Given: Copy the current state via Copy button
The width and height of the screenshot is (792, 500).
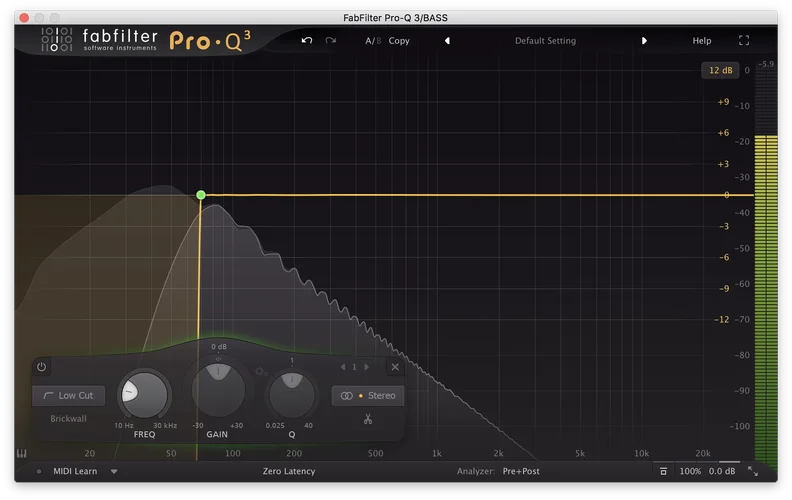Looking at the screenshot, I should (x=399, y=41).
